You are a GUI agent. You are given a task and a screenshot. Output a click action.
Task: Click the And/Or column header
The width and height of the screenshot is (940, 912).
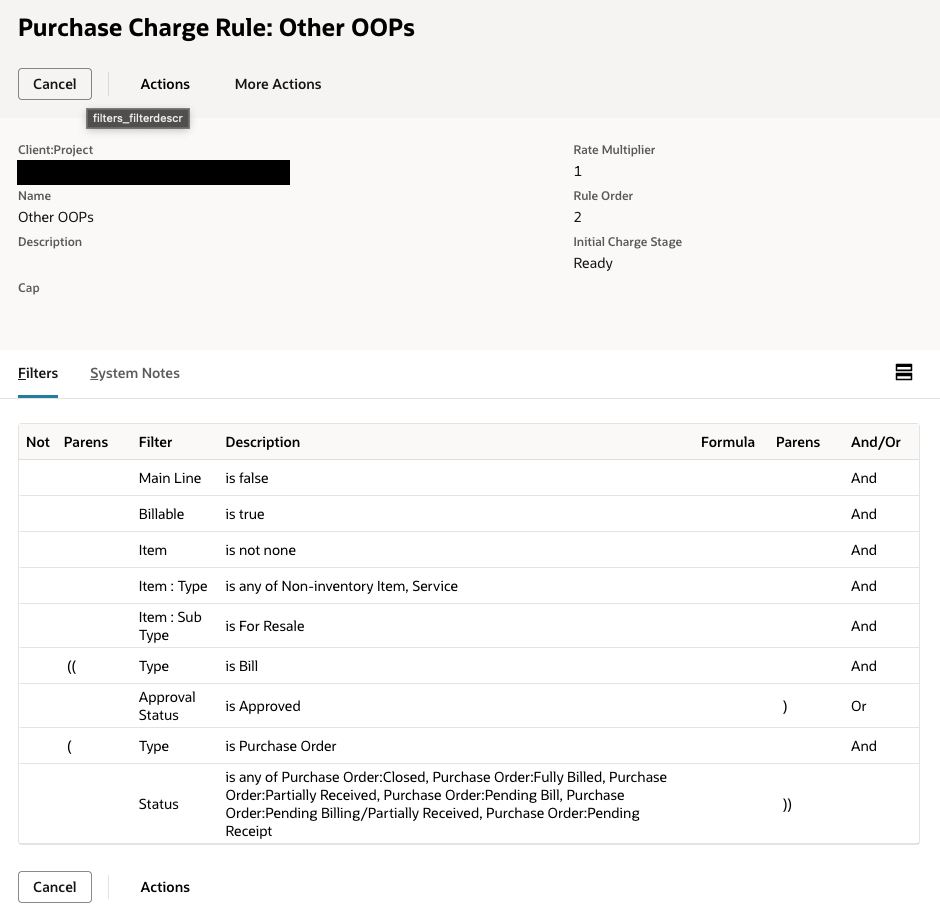click(x=876, y=442)
